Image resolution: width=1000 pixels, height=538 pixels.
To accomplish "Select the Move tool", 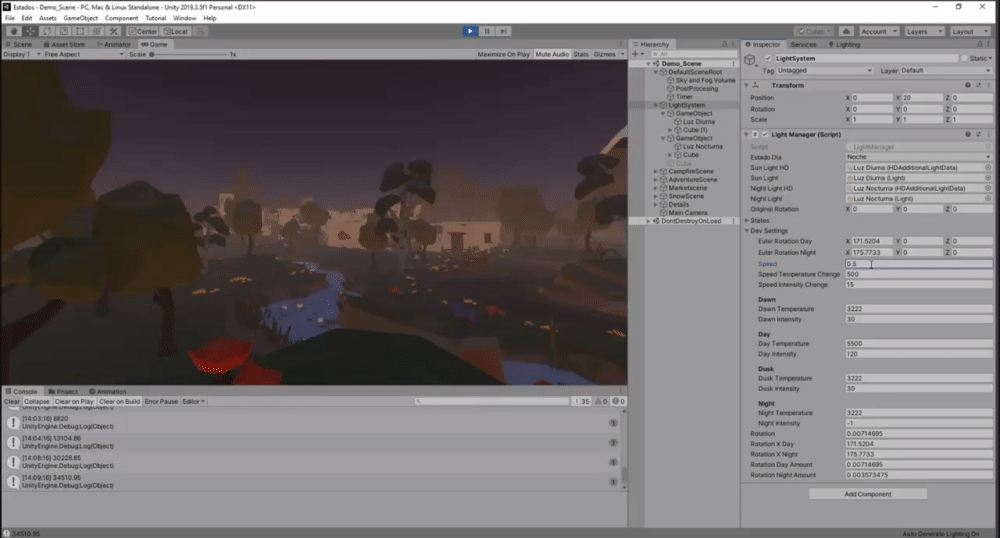I will [30, 31].
